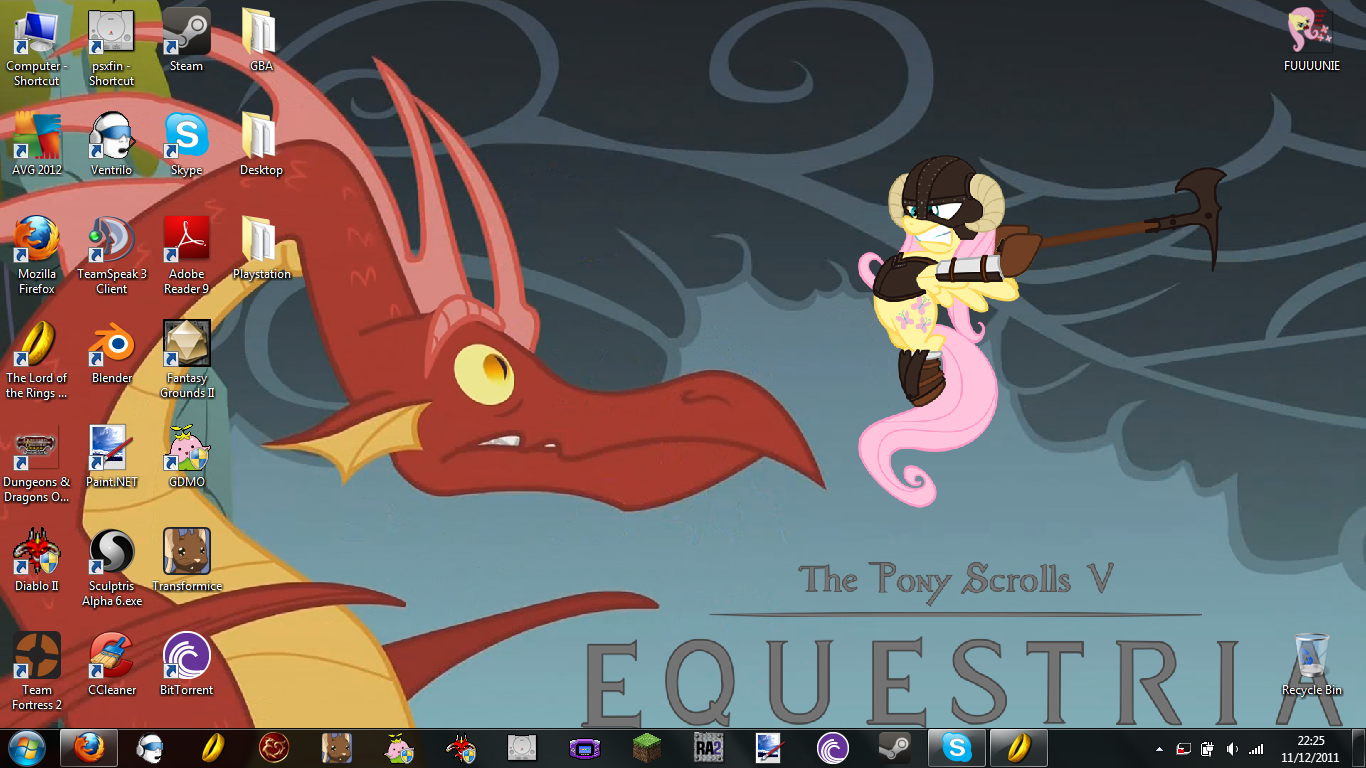Select the folder named Desktop
This screenshot has height=768, width=1366.
[x=261, y=144]
